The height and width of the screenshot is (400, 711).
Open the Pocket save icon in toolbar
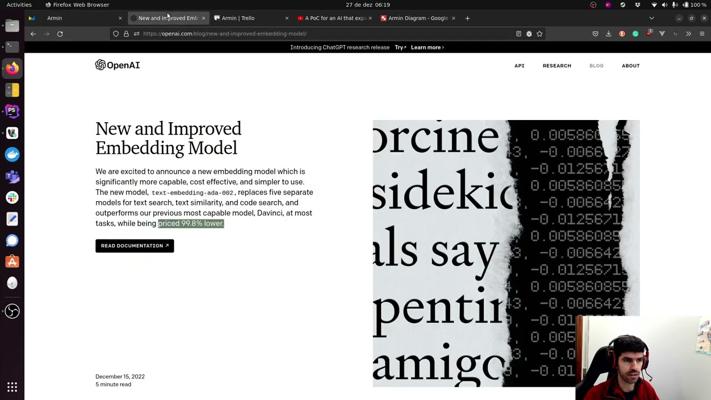click(595, 34)
